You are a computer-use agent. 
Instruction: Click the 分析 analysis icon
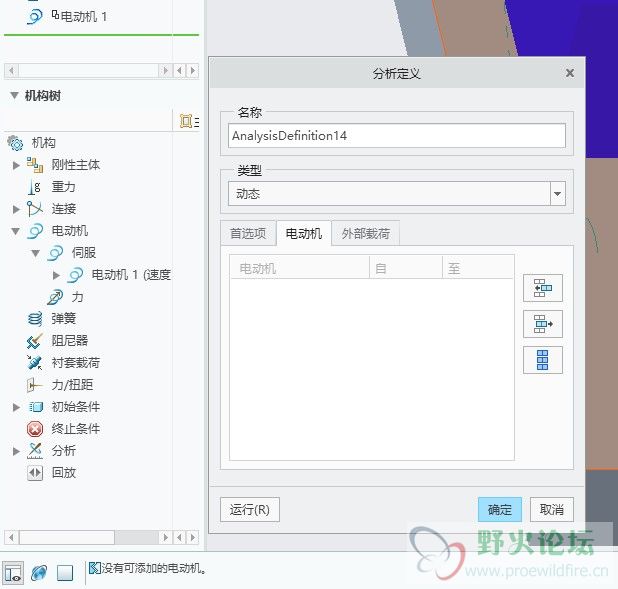click(x=35, y=451)
